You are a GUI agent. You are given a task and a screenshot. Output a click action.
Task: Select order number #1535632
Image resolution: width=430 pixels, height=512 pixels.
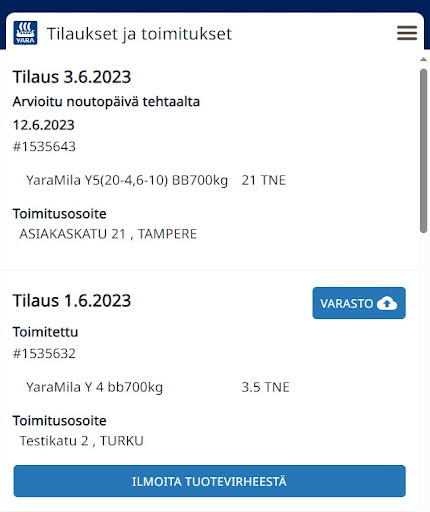coord(44,354)
